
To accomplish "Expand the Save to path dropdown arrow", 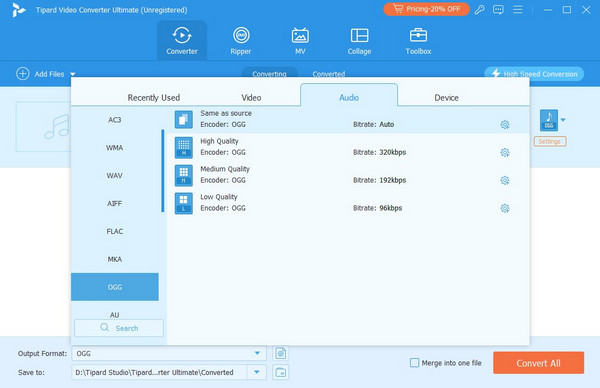I will (x=257, y=372).
